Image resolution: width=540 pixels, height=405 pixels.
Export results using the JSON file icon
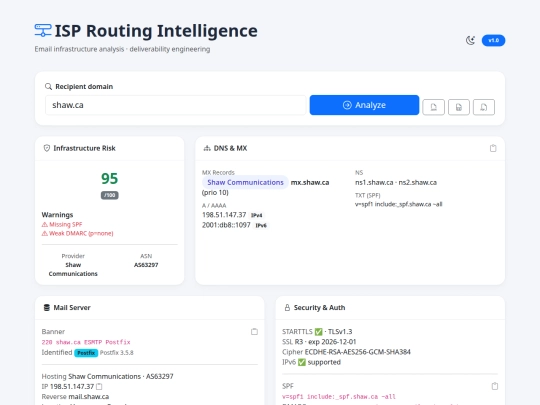(433, 107)
